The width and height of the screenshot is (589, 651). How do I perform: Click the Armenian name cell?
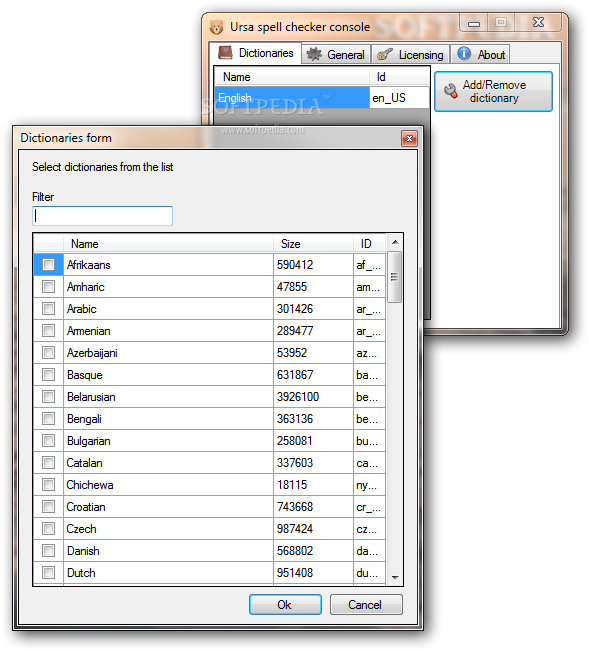tap(168, 330)
